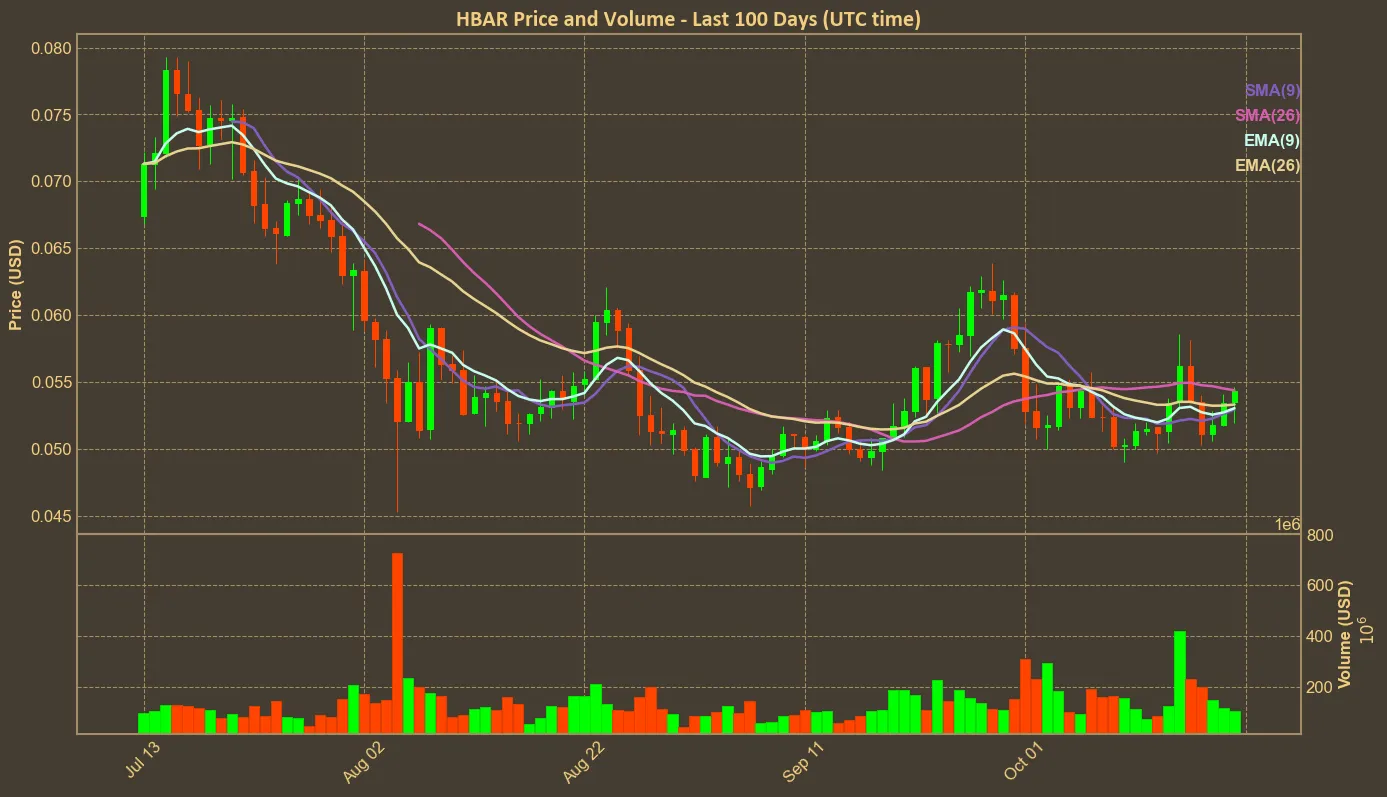This screenshot has width=1387, height=797.
Task: Click the Aug 22 date label
Action: [584, 763]
